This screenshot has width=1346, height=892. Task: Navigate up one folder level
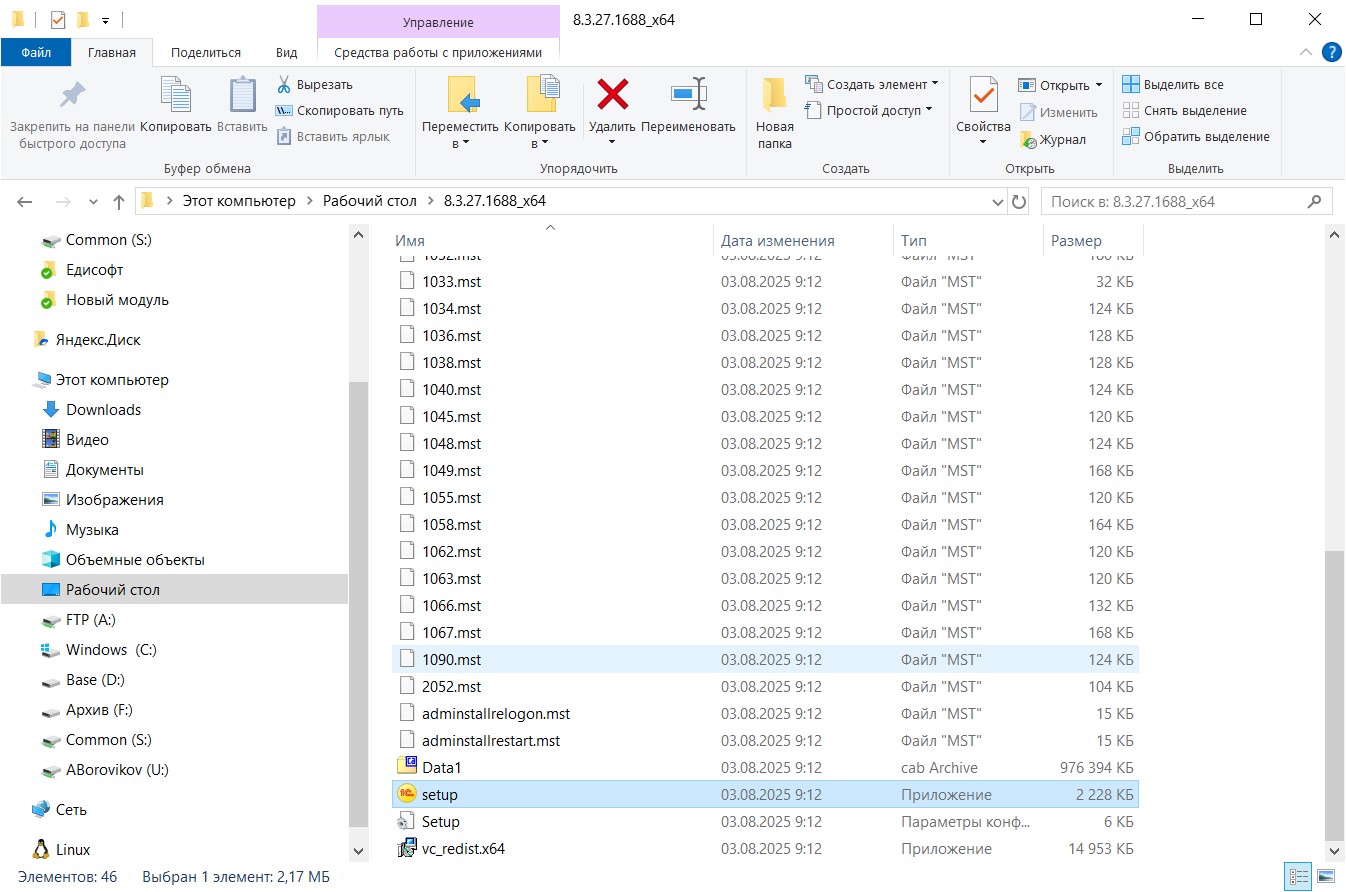point(119,202)
